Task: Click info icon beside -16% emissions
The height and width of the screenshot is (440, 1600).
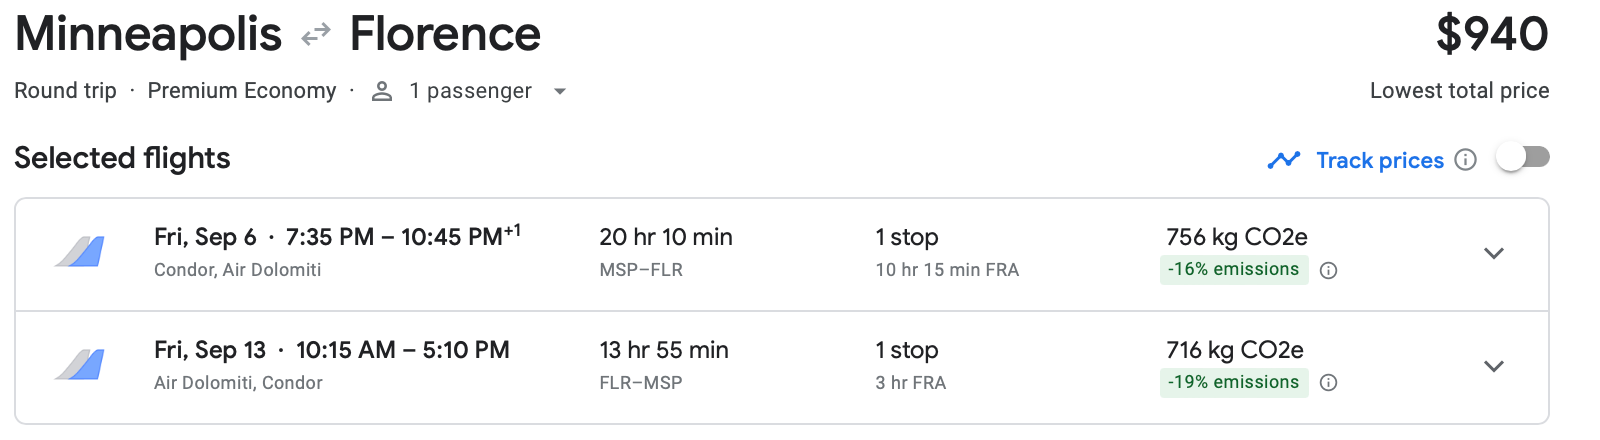Action: point(1329,270)
